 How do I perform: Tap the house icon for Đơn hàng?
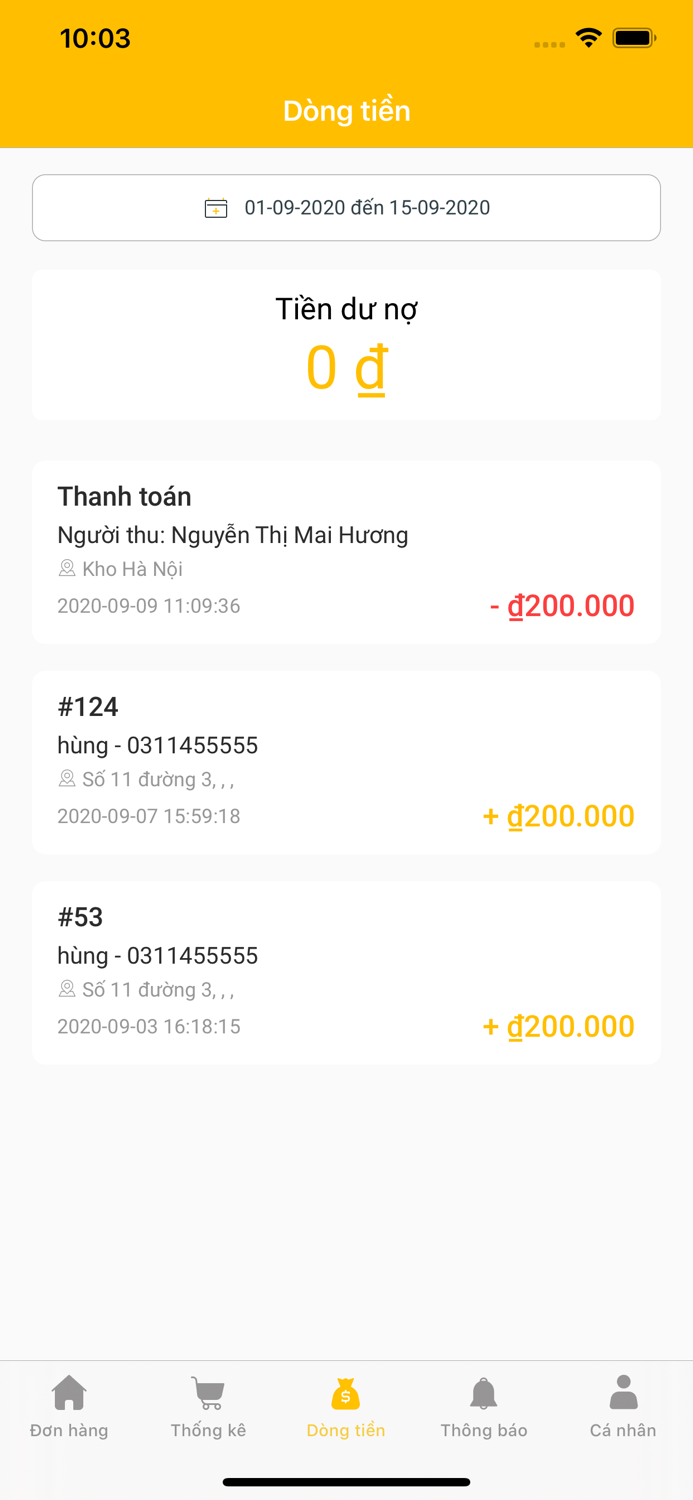tap(69, 1392)
